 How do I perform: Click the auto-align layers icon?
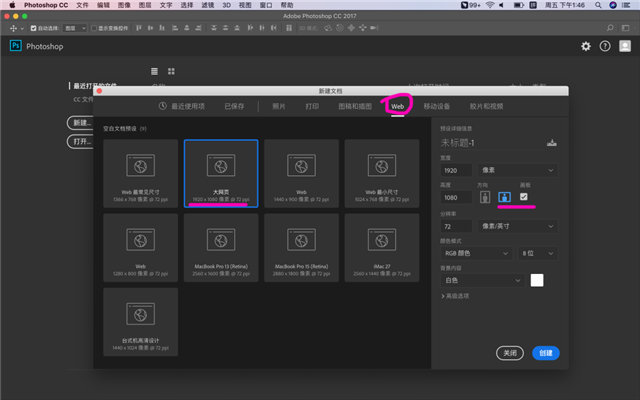(289, 28)
